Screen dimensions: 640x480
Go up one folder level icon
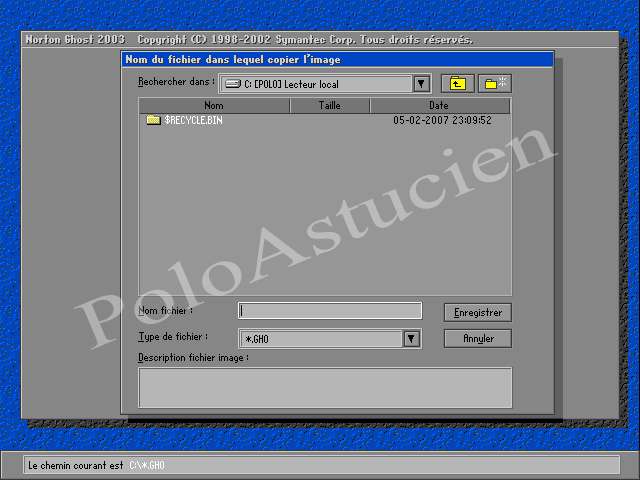point(458,84)
